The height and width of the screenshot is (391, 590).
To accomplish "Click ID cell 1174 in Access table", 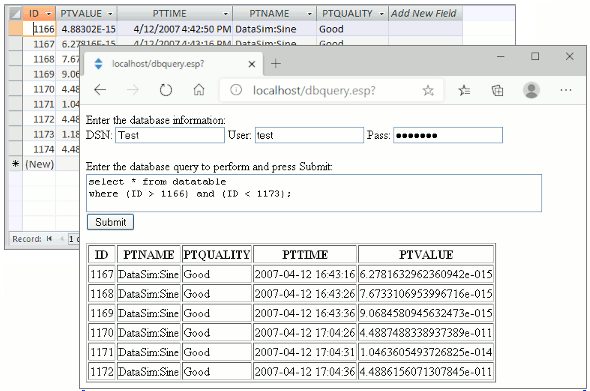I will [40, 149].
